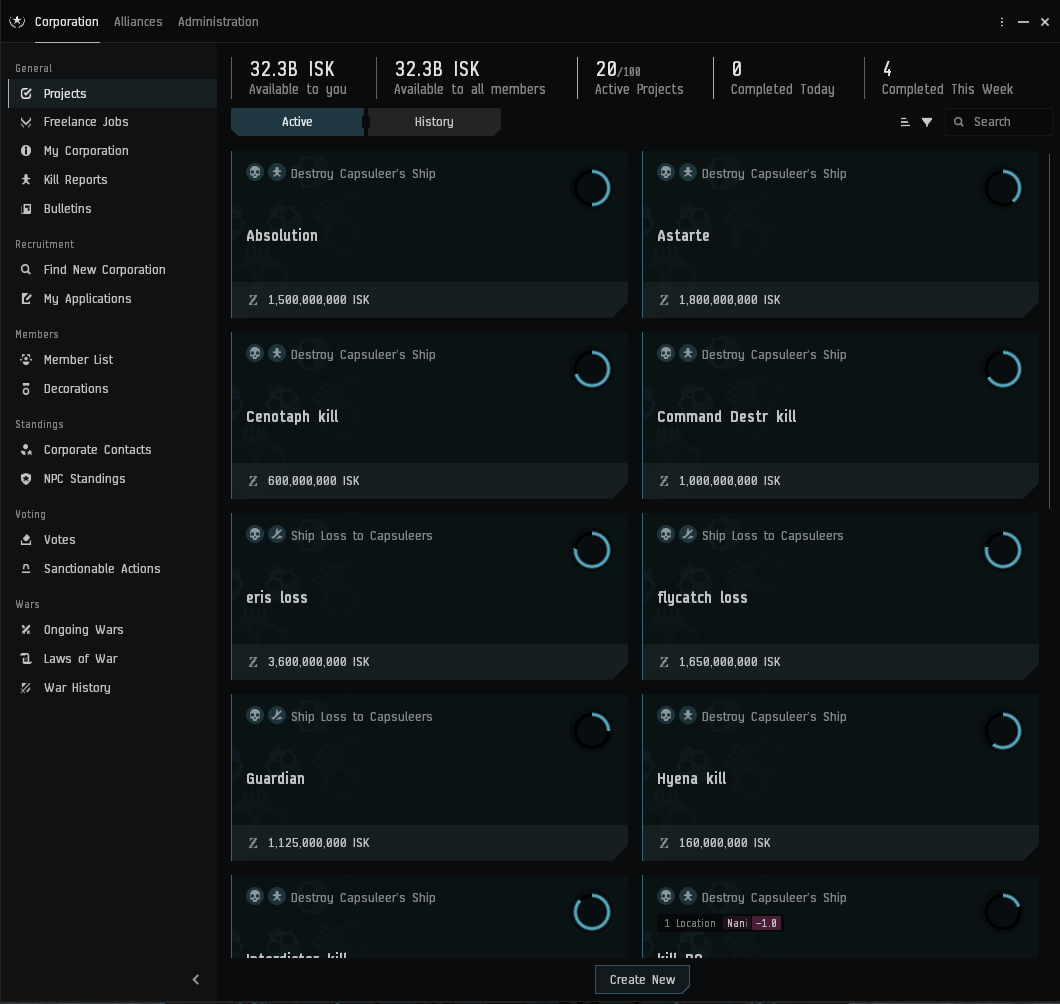Click the 160,000,000 ISK reward text
Viewport: 1060px width, 1004px height.
point(725,843)
